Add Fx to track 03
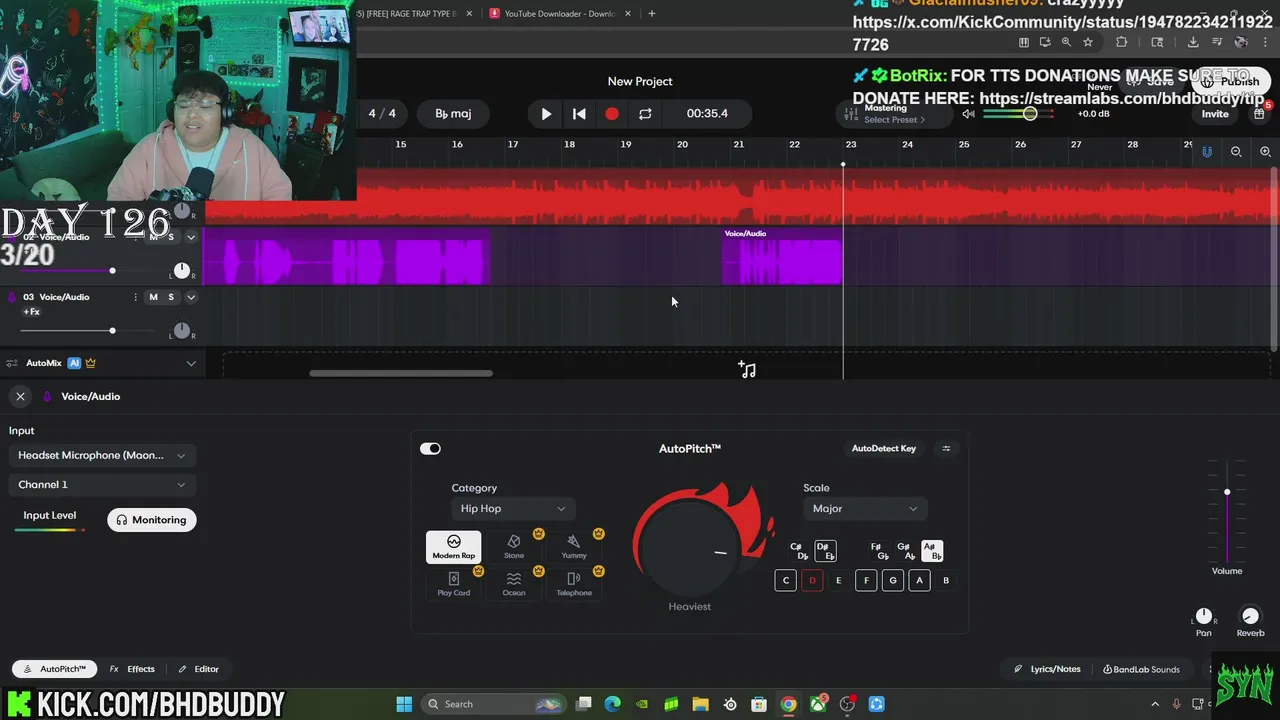 coord(31,312)
